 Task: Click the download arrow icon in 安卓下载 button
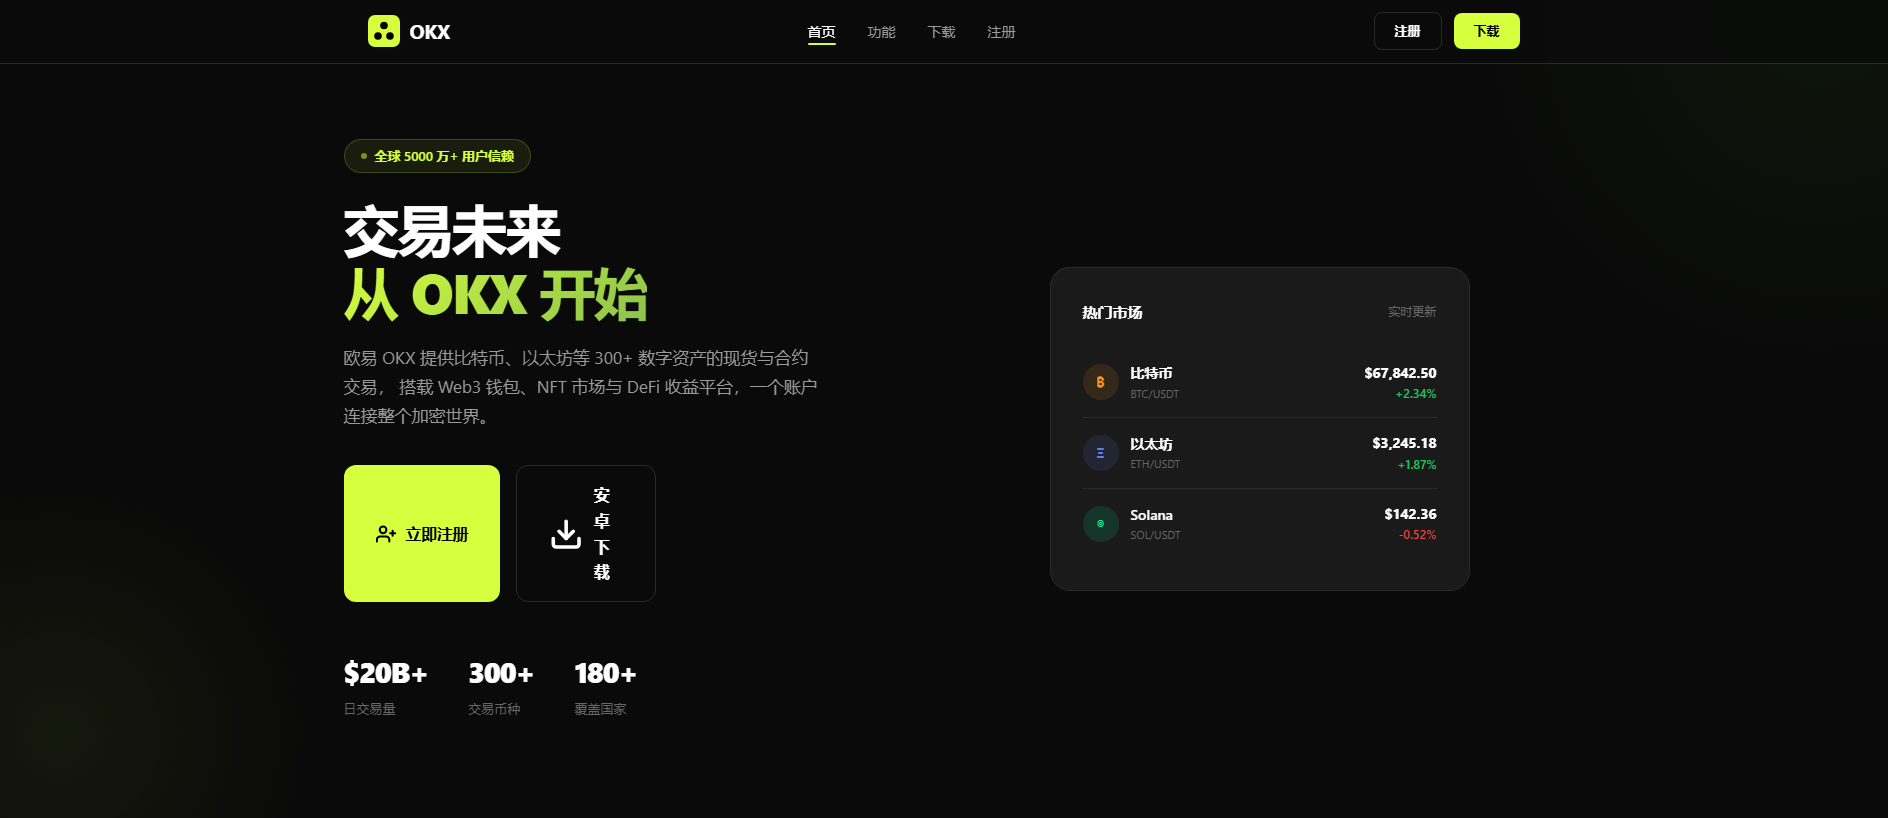click(566, 534)
